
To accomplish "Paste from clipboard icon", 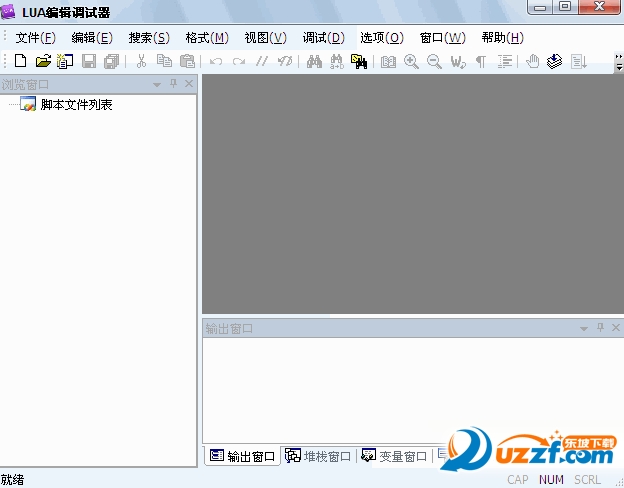I will point(187,61).
